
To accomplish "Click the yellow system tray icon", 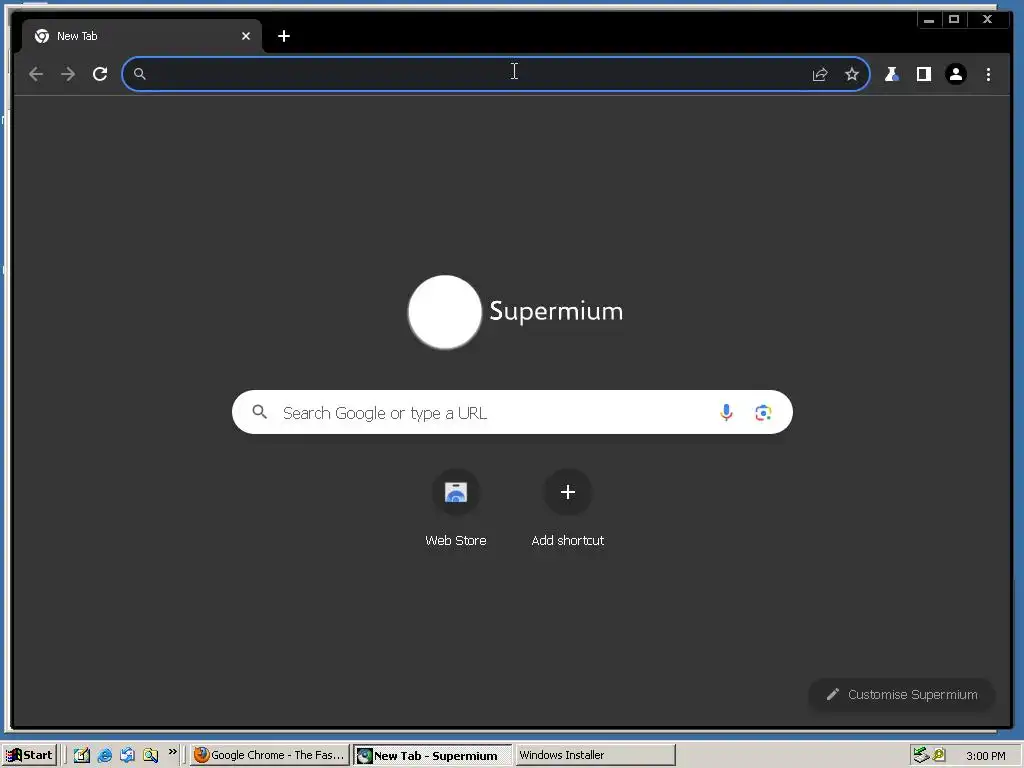I will [x=939, y=756].
